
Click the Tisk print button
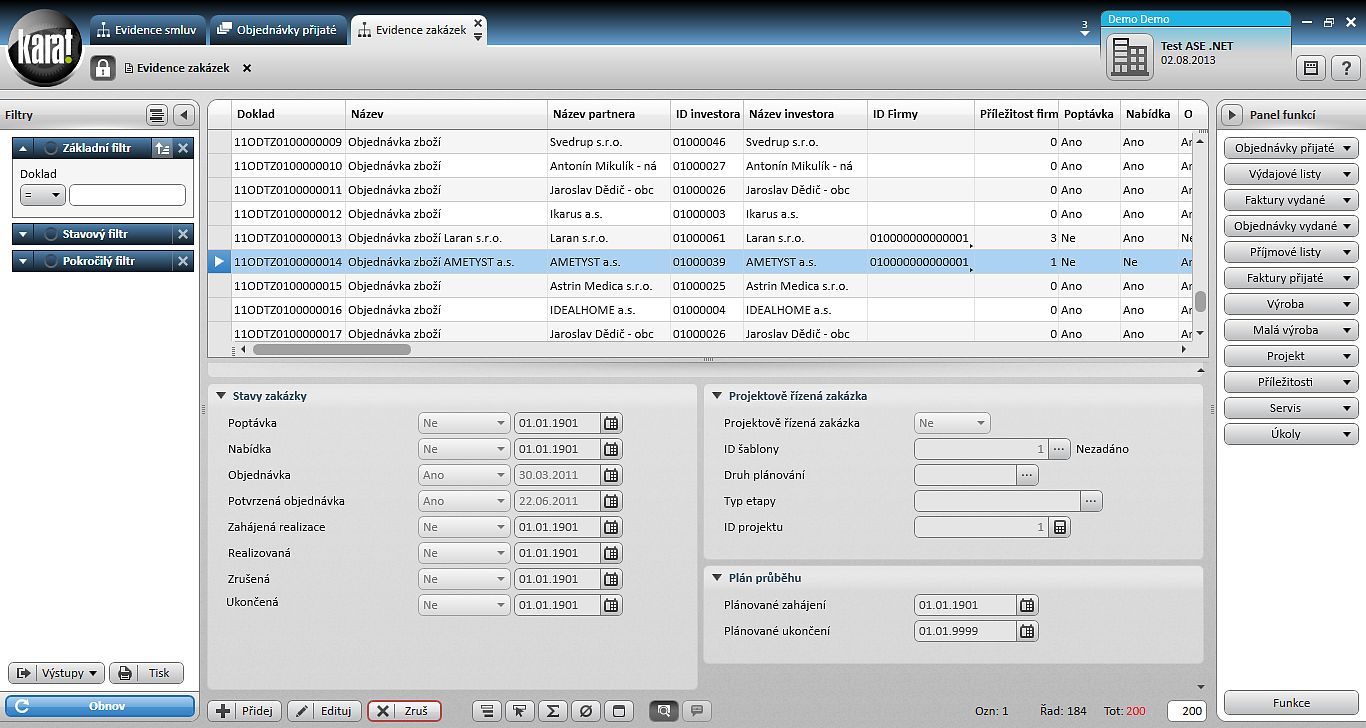click(146, 673)
